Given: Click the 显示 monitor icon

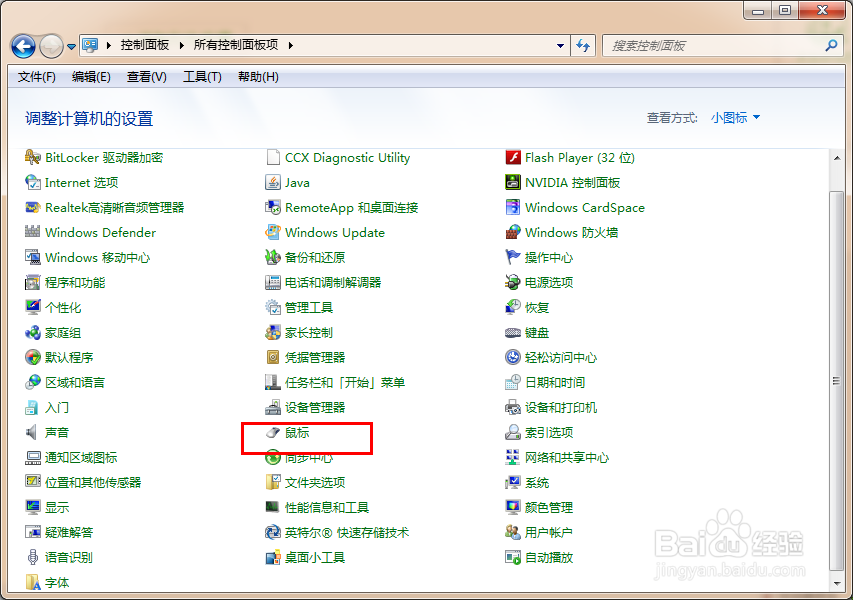Looking at the screenshot, I should [x=33, y=508].
